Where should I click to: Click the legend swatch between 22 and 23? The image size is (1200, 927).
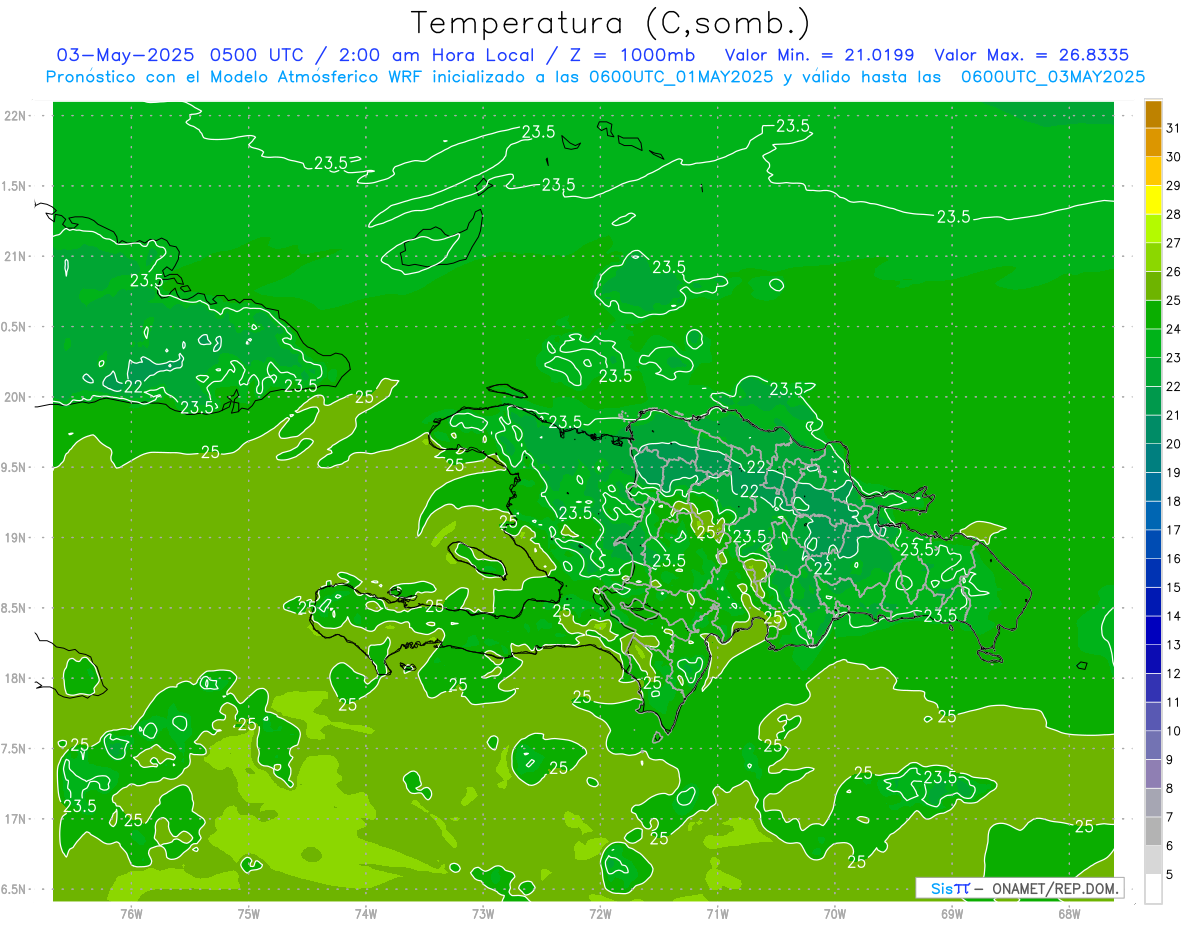1154,372
